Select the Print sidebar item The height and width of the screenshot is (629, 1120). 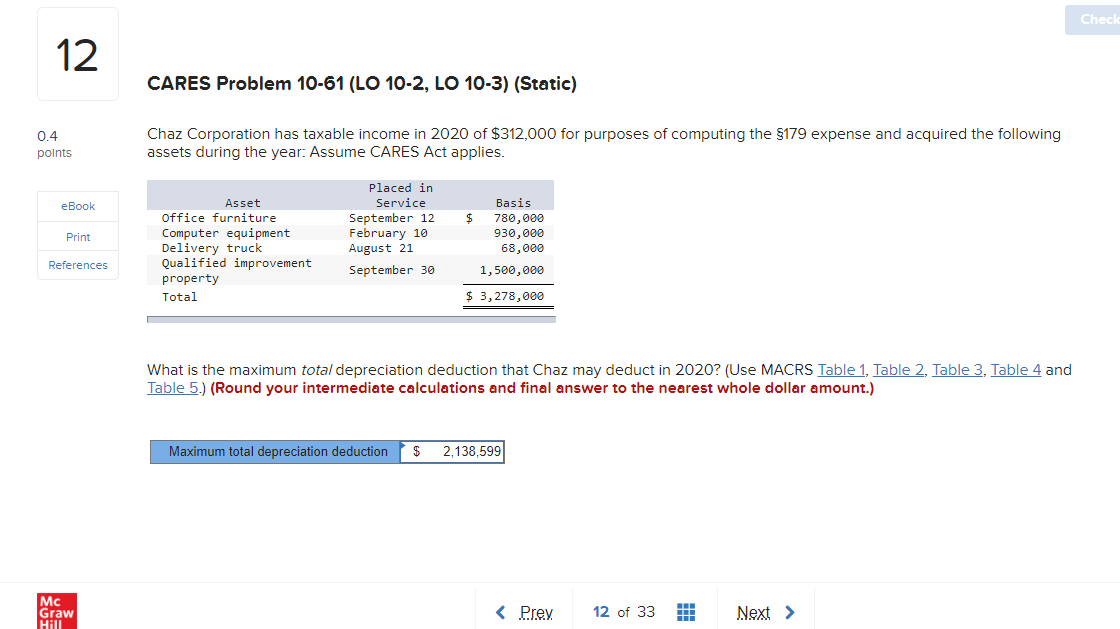pos(77,236)
